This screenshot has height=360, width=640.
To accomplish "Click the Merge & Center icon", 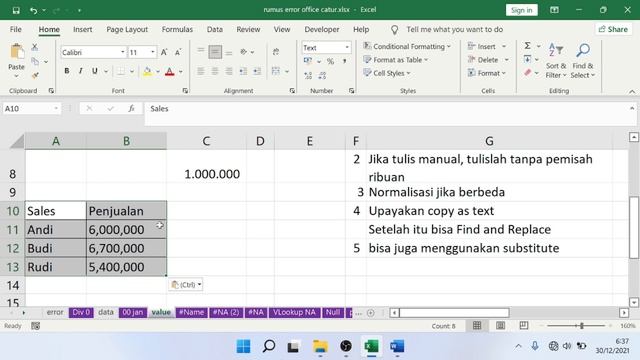I will (276, 71).
